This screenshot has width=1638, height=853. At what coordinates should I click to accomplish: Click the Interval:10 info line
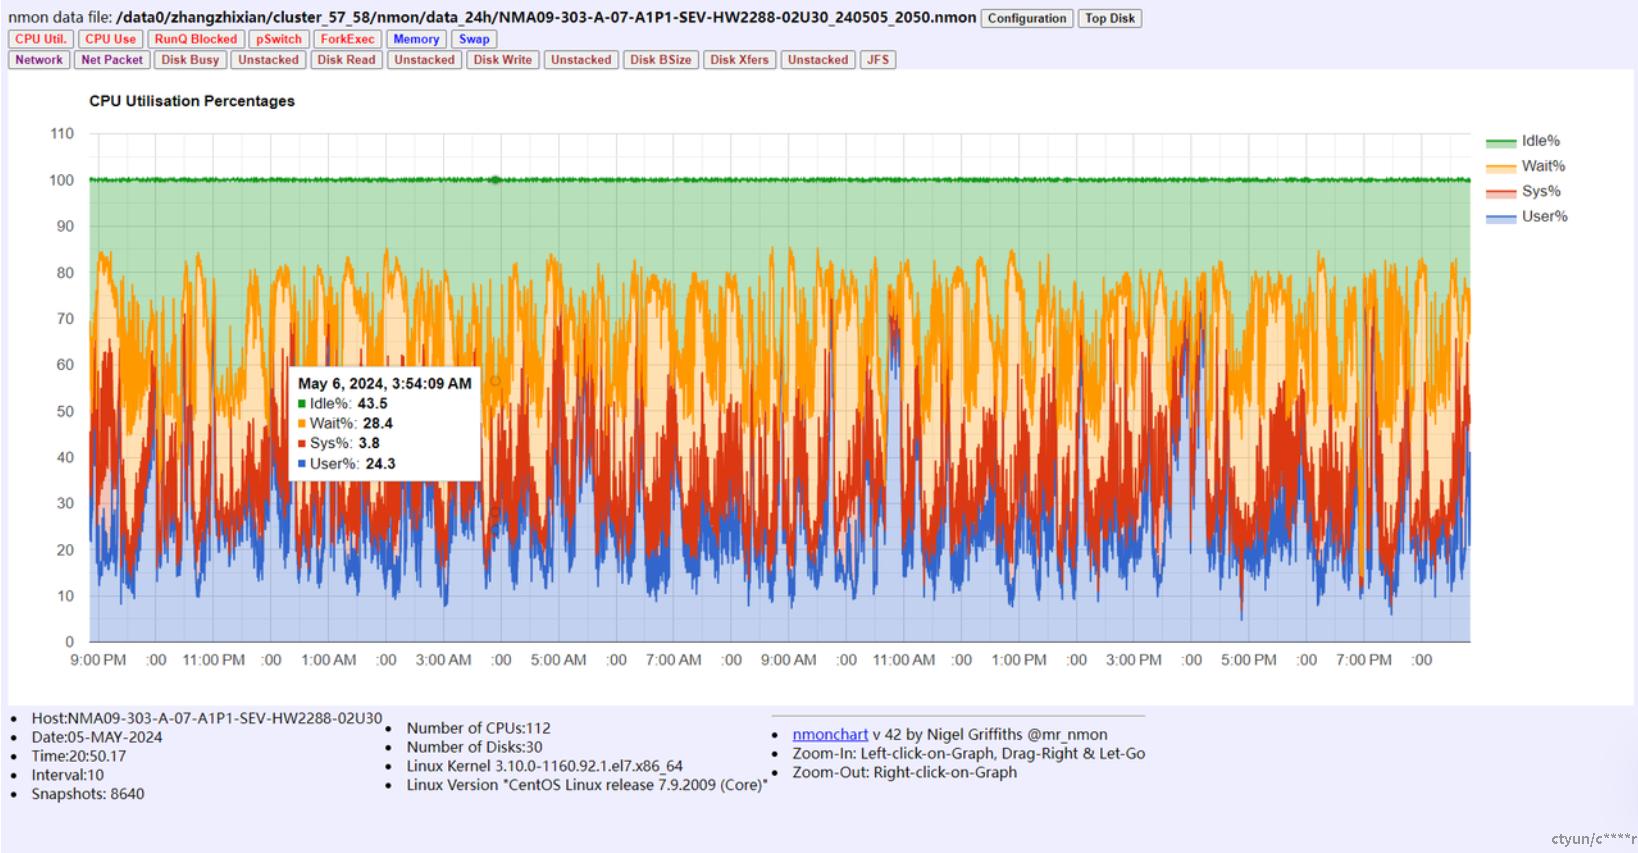[x=67, y=775]
